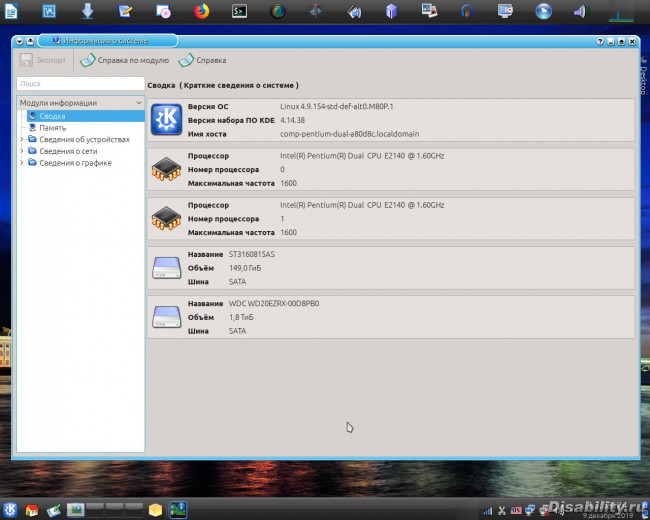This screenshot has height=520, width=650.
Task: Click the KDE logo icon beside Версия ОС
Action: click(x=164, y=120)
